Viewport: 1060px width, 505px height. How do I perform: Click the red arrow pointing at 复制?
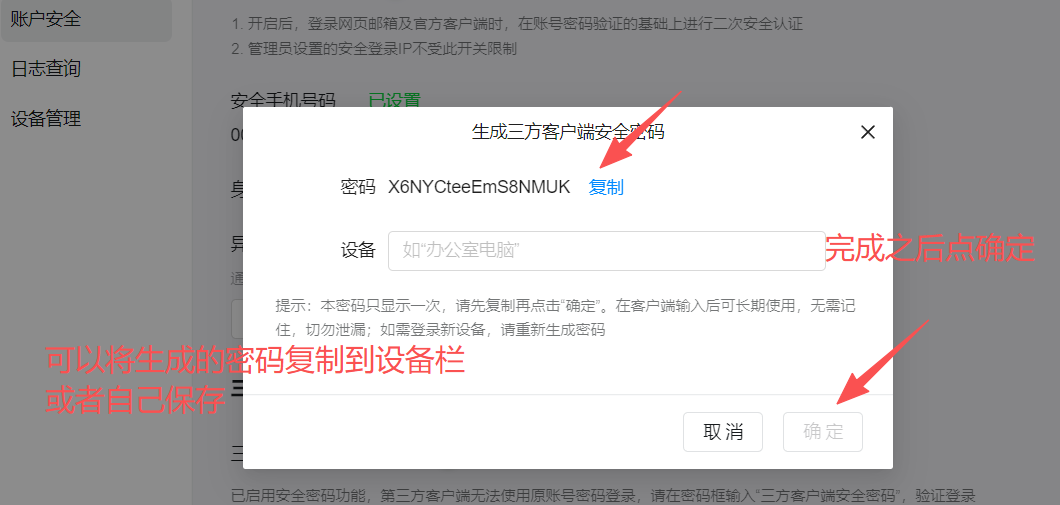click(x=640, y=130)
